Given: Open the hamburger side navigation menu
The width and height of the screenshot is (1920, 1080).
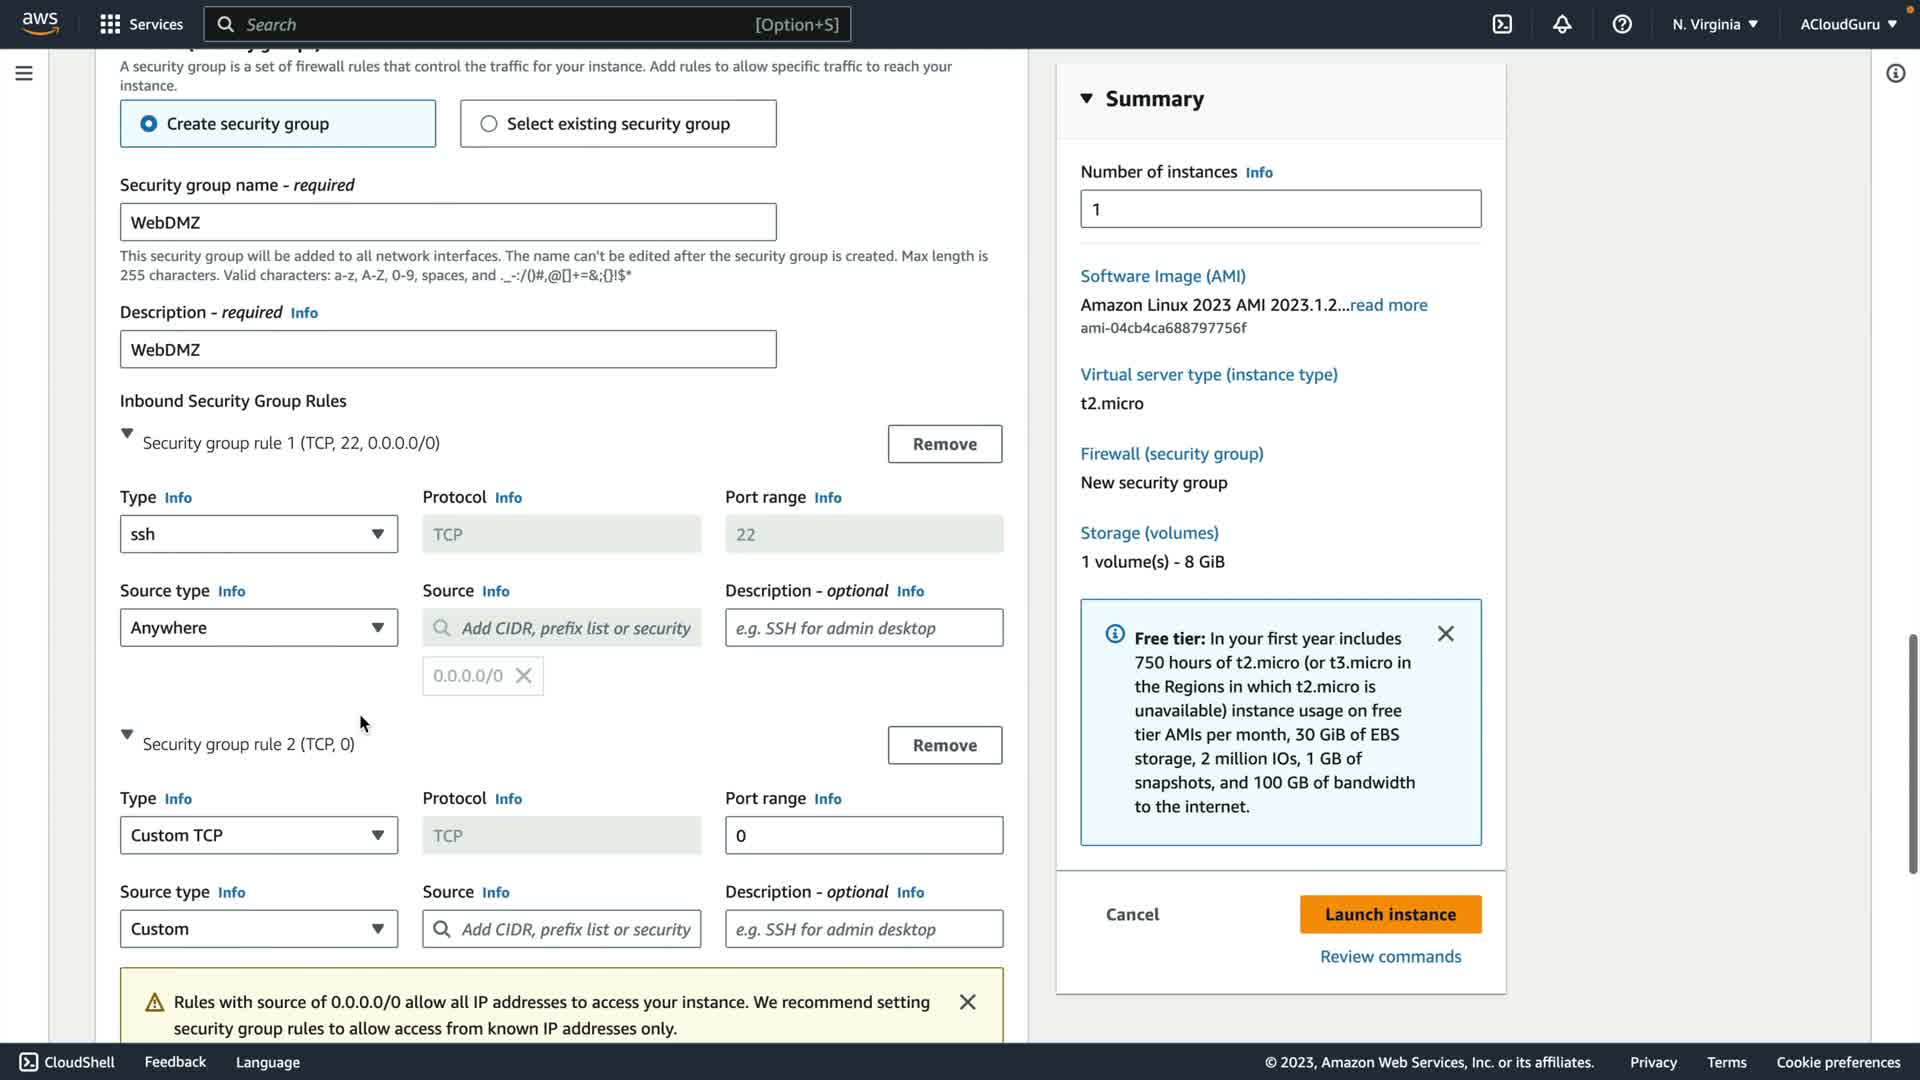Looking at the screenshot, I should coord(24,73).
